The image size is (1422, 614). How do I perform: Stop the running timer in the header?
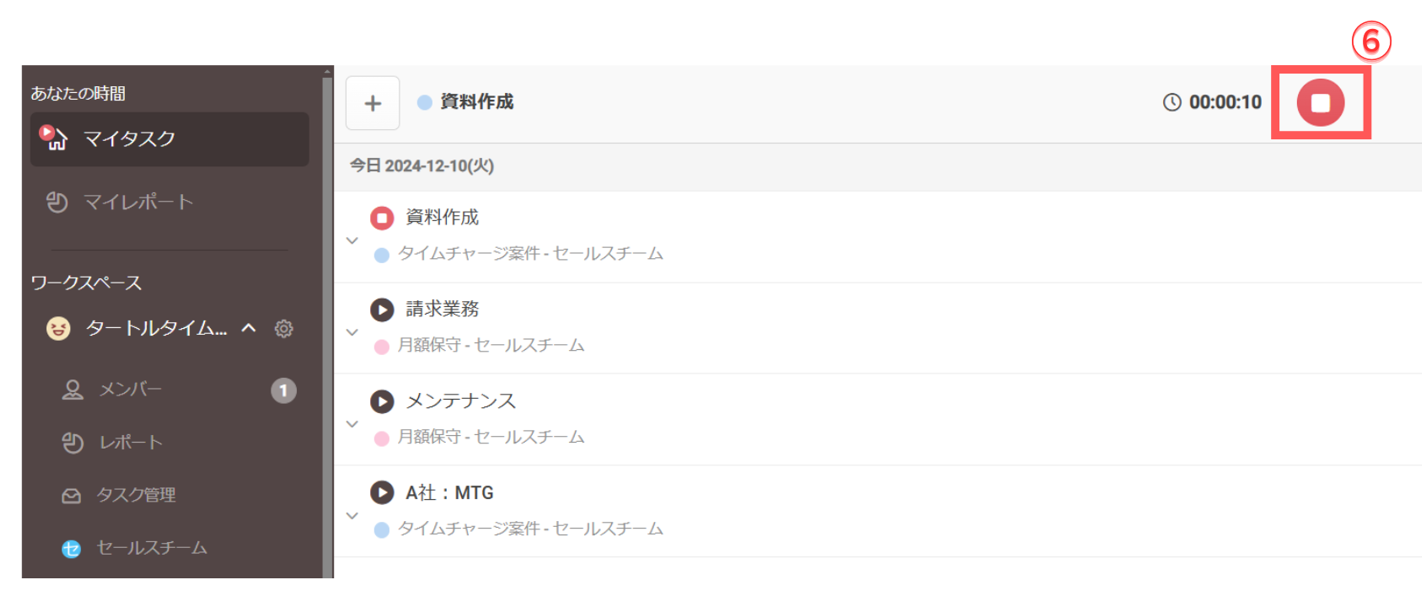tap(1320, 102)
